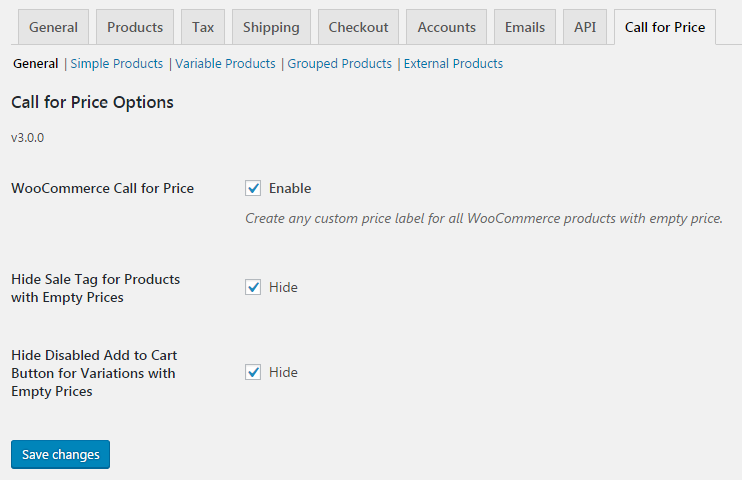This screenshot has width=742, height=480.
Task: Uncheck WooCommerce Call for Price Enable checkbox
Action: tap(253, 188)
